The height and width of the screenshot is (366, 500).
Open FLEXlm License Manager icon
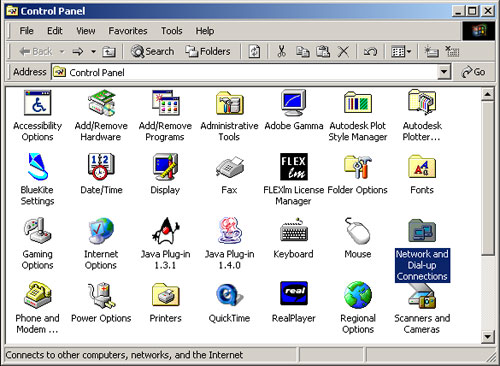pos(294,167)
